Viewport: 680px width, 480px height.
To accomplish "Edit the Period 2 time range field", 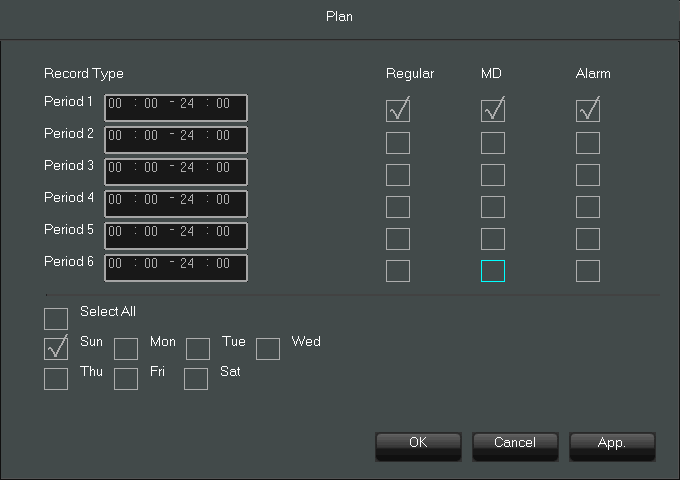I will pyautogui.click(x=176, y=140).
